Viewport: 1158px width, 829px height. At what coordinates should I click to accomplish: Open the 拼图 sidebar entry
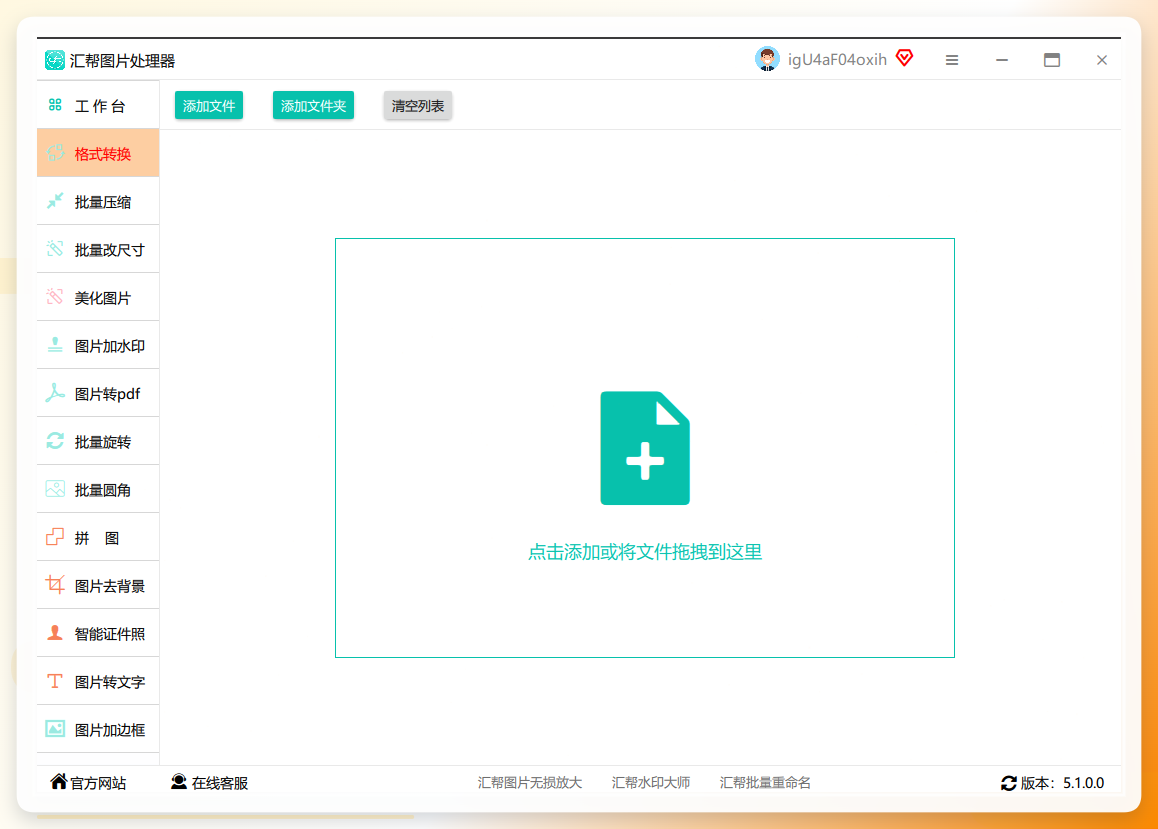[x=98, y=537]
